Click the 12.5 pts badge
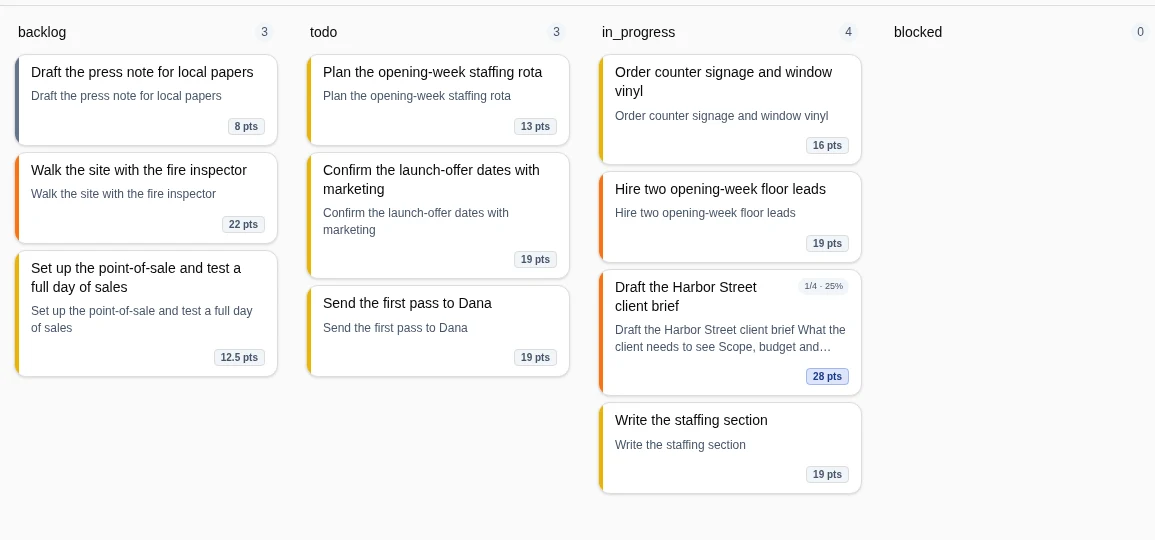The height and width of the screenshot is (540, 1155). click(x=239, y=357)
